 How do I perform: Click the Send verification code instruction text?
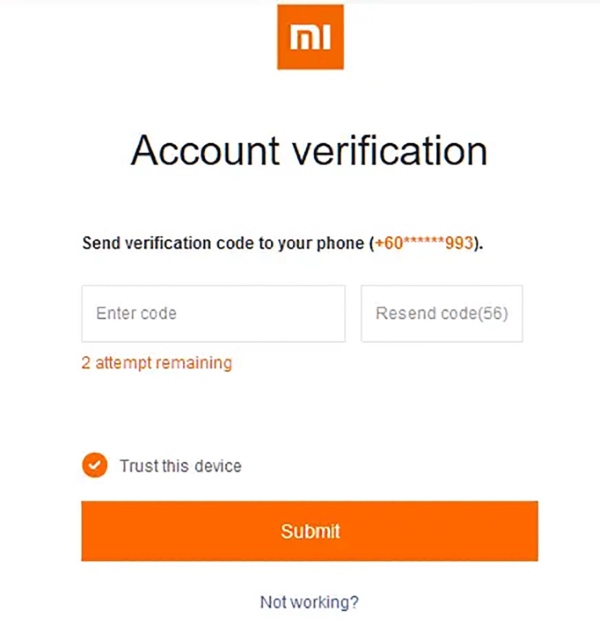[225, 243]
